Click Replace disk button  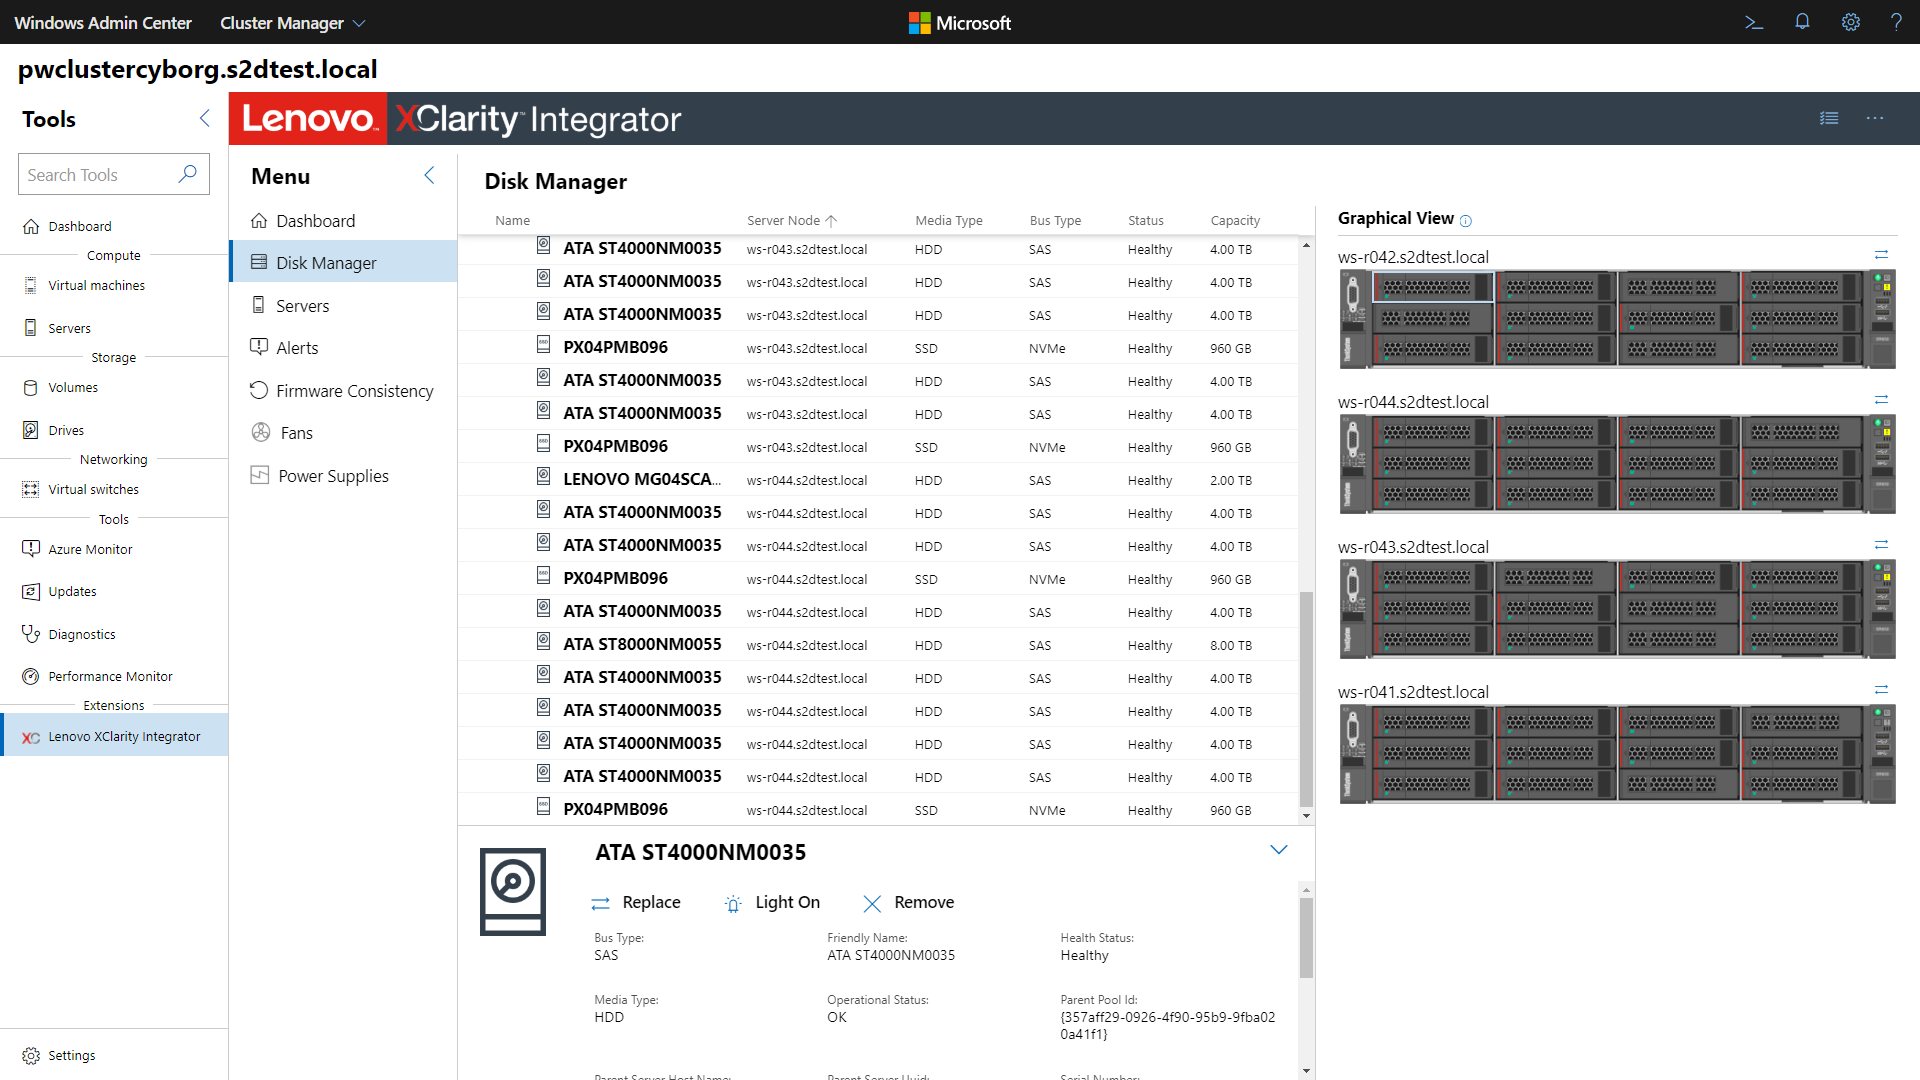coord(636,902)
